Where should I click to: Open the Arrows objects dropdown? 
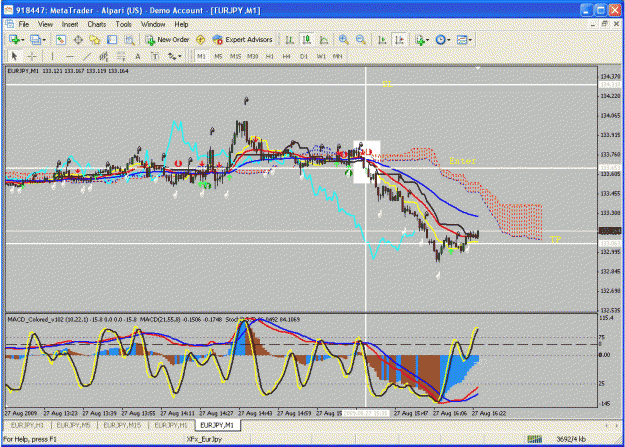pos(174,56)
